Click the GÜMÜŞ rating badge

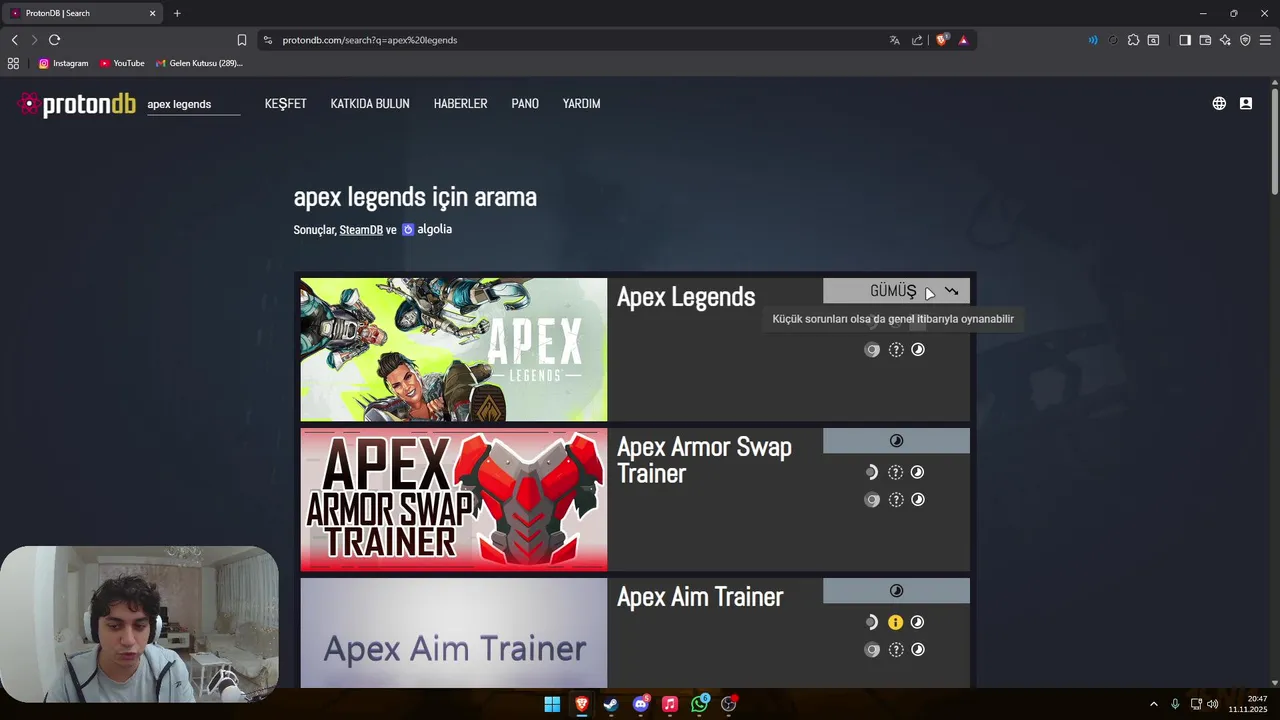click(896, 291)
